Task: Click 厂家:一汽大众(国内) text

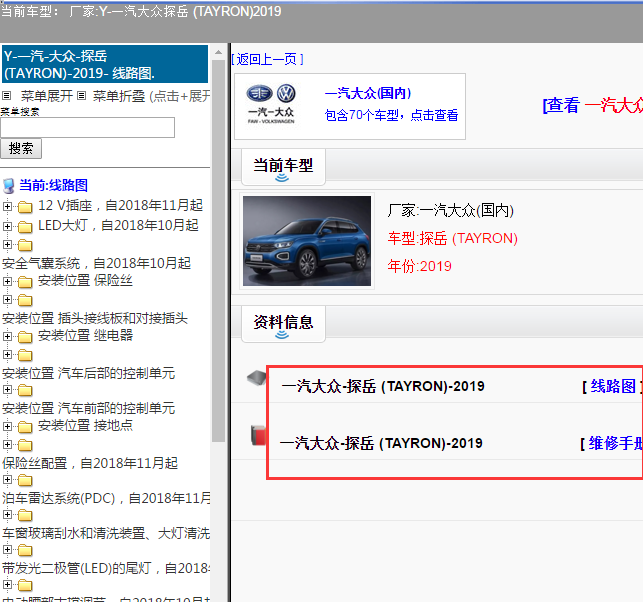Action: pyautogui.click(x=450, y=211)
